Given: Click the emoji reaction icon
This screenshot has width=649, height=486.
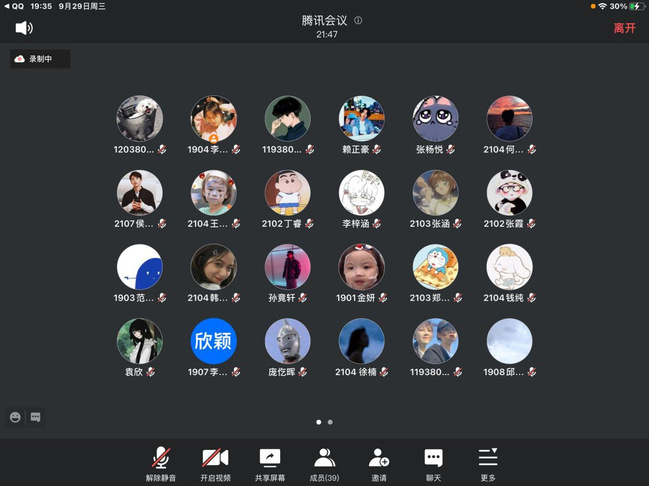Looking at the screenshot, I should [16, 417].
